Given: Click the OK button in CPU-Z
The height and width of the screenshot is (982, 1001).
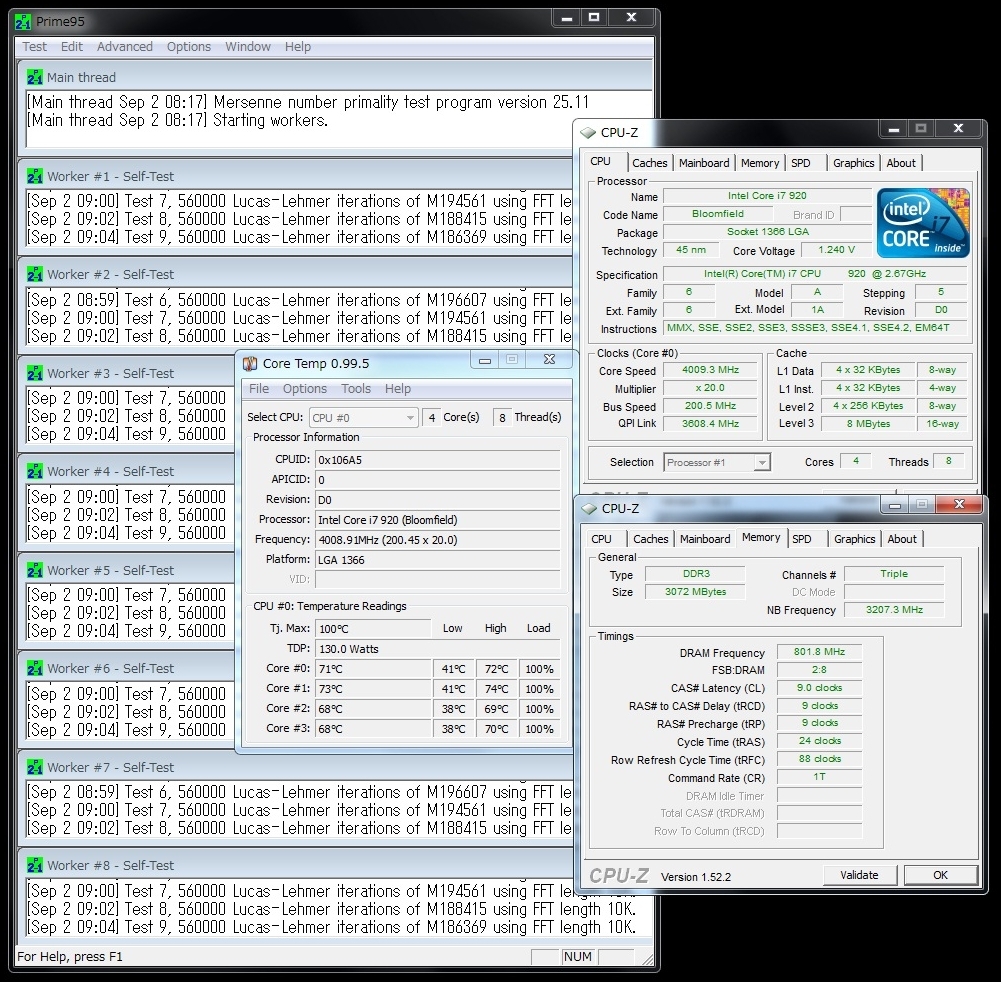Looking at the screenshot, I should click(940, 875).
